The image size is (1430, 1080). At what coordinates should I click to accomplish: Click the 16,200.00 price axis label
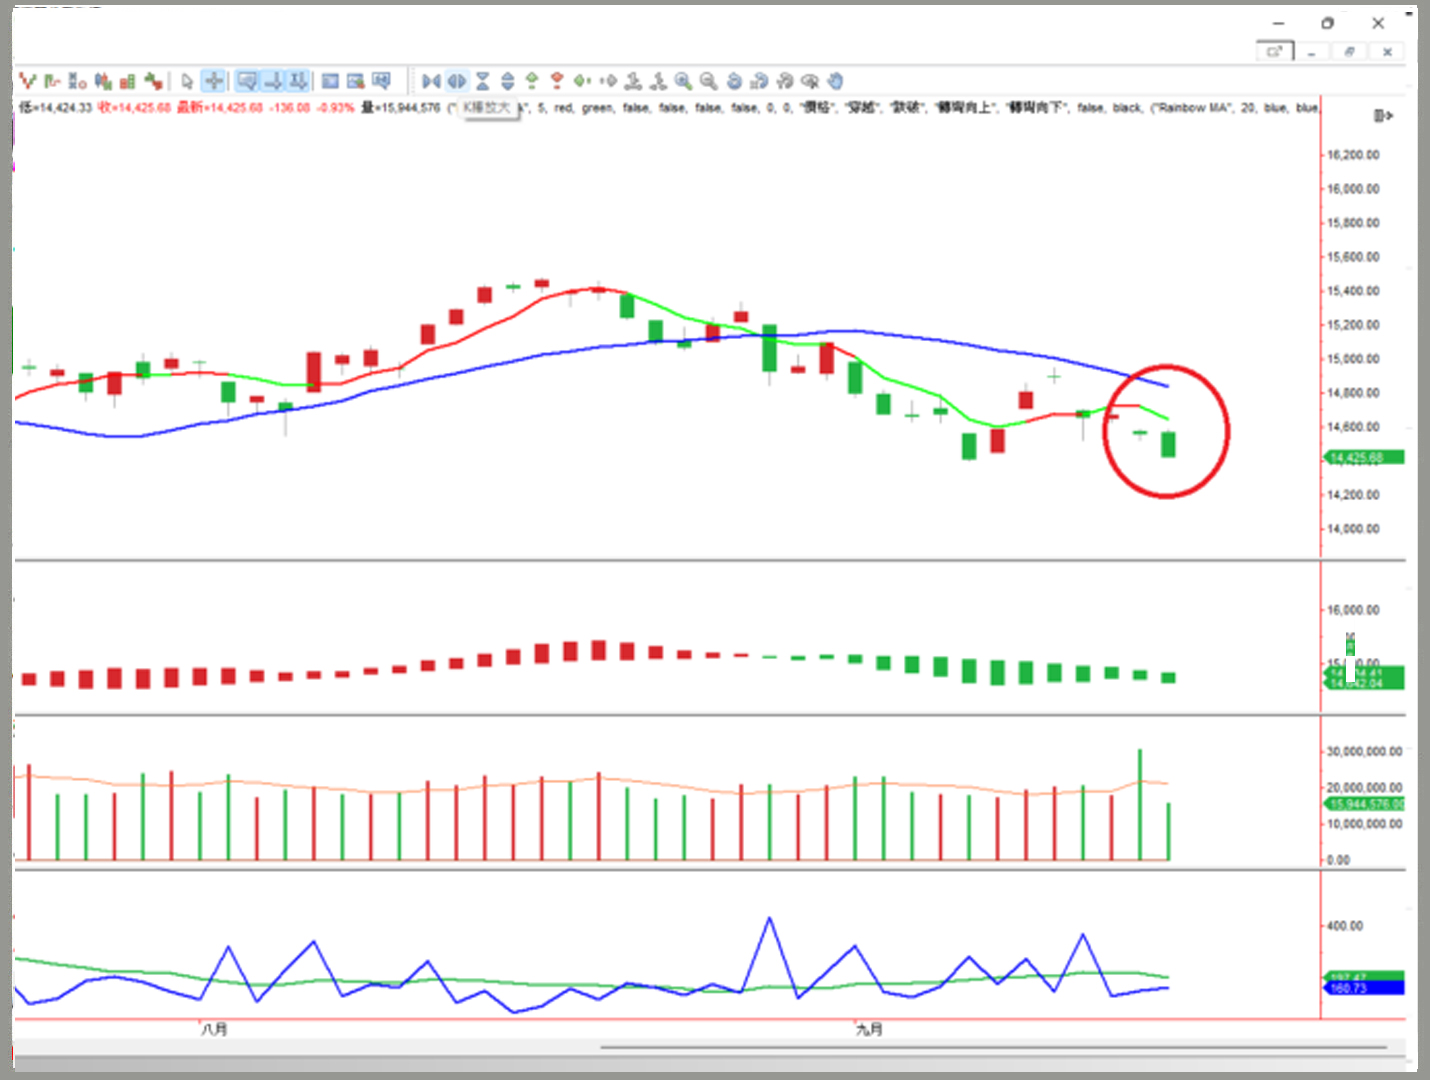(x=1353, y=155)
